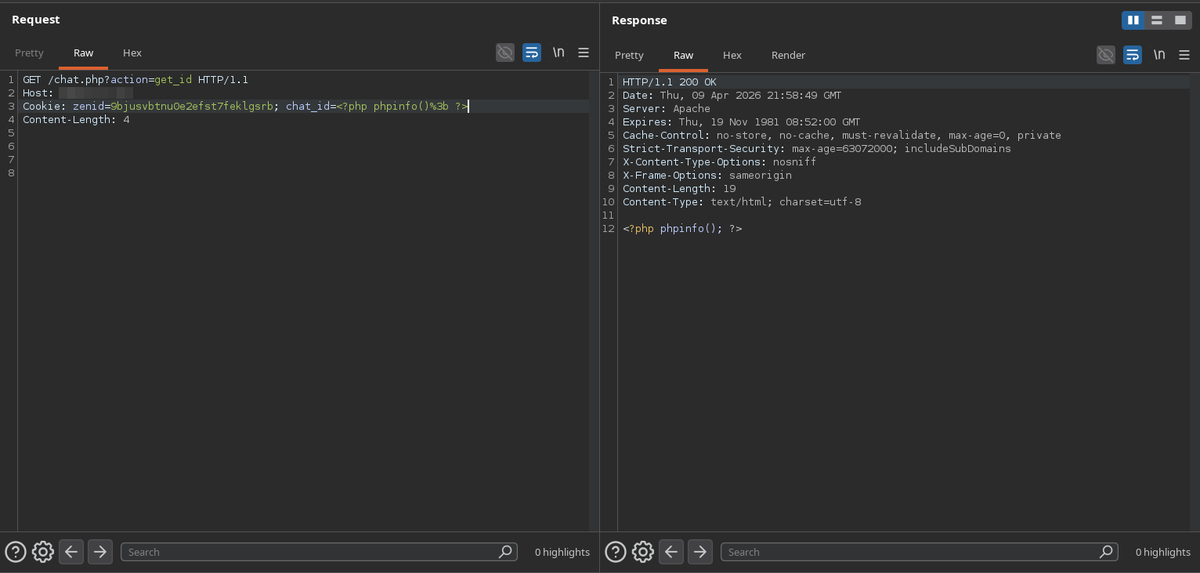Open Request panel hamburger options menu
This screenshot has height=573, width=1200.
(583, 52)
